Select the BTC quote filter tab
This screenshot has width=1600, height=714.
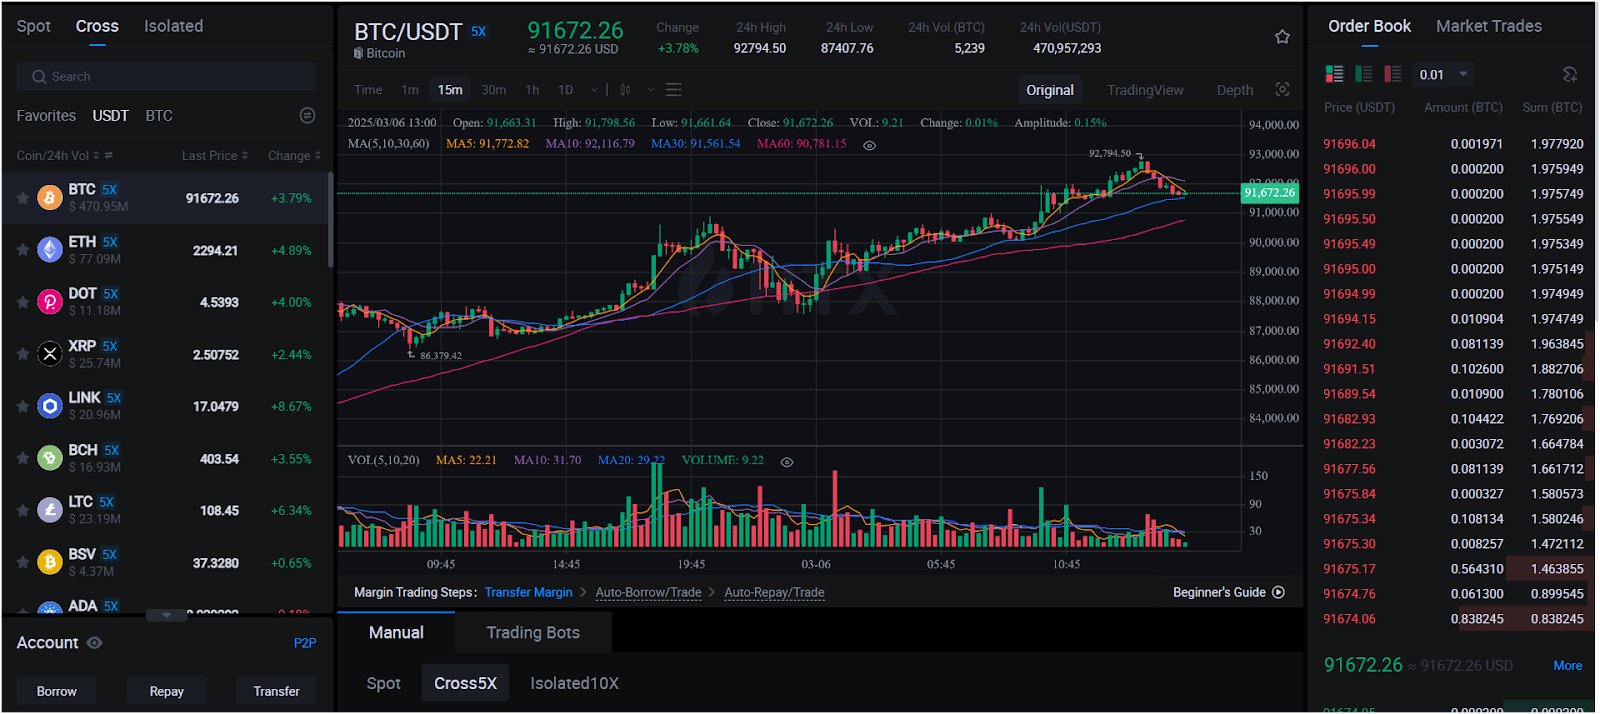tap(159, 116)
